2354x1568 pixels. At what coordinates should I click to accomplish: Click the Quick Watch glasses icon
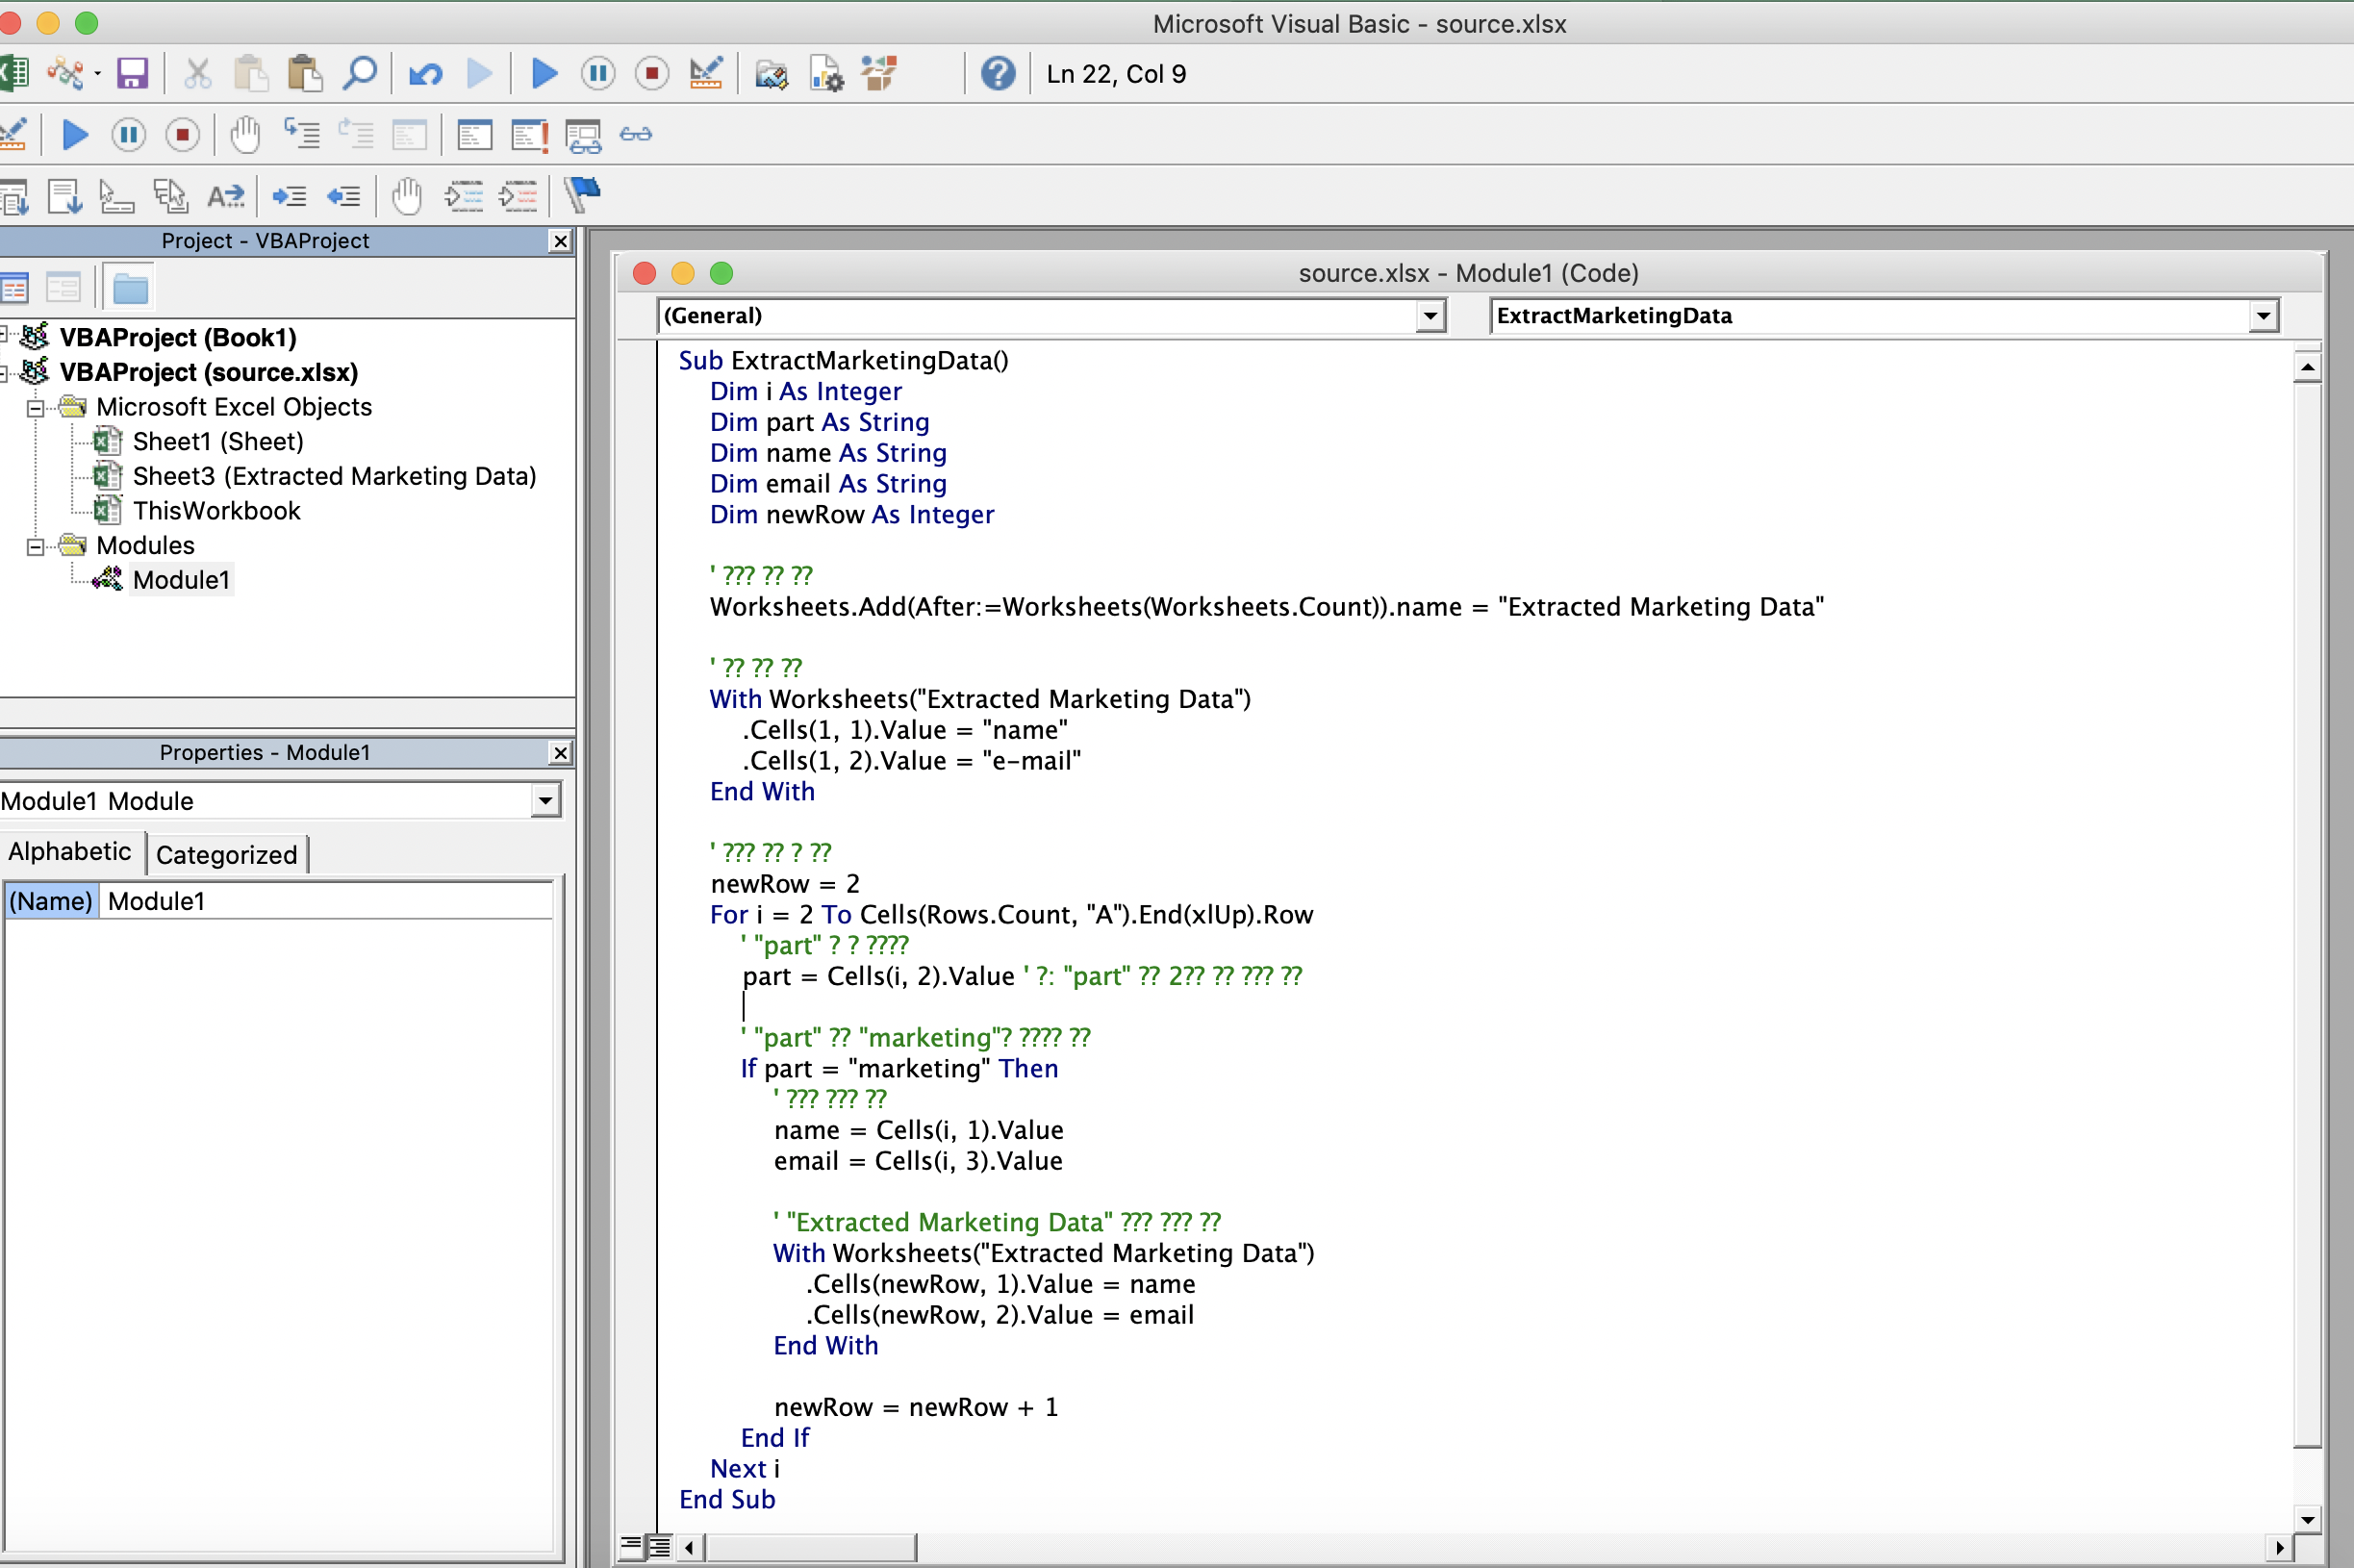pos(636,134)
